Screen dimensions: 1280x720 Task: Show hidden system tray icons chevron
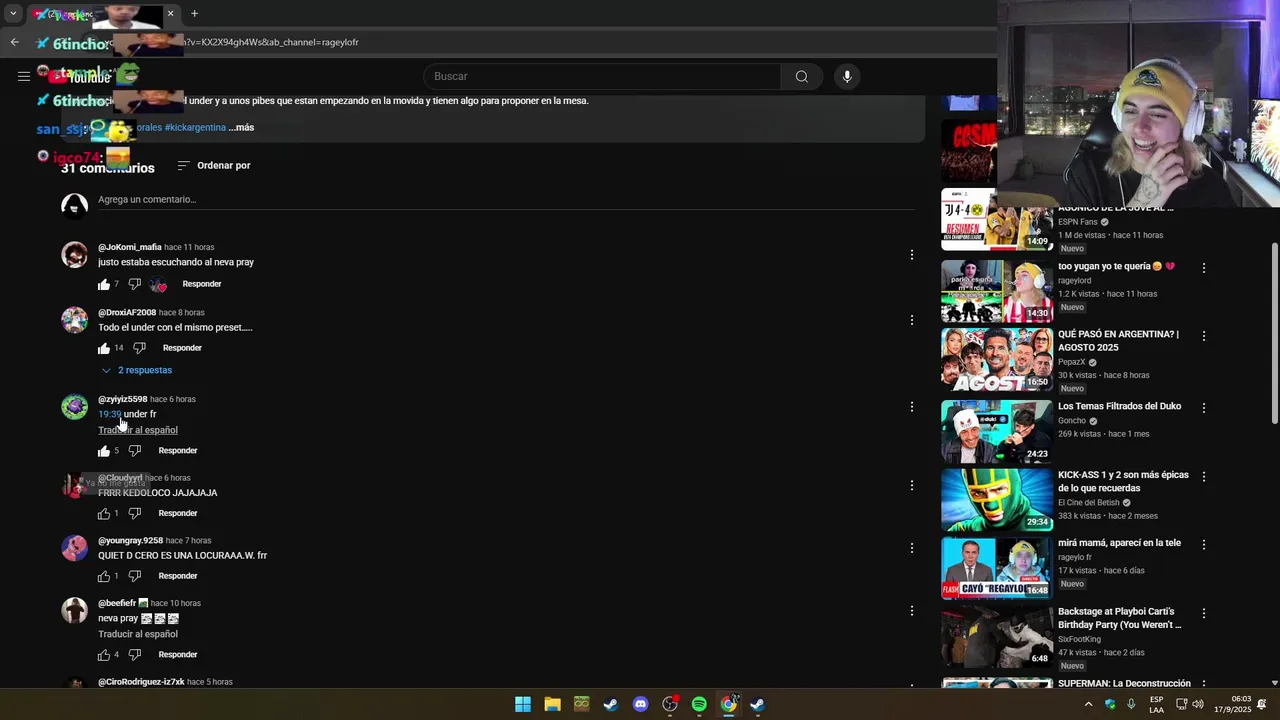pyautogui.click(x=1088, y=704)
